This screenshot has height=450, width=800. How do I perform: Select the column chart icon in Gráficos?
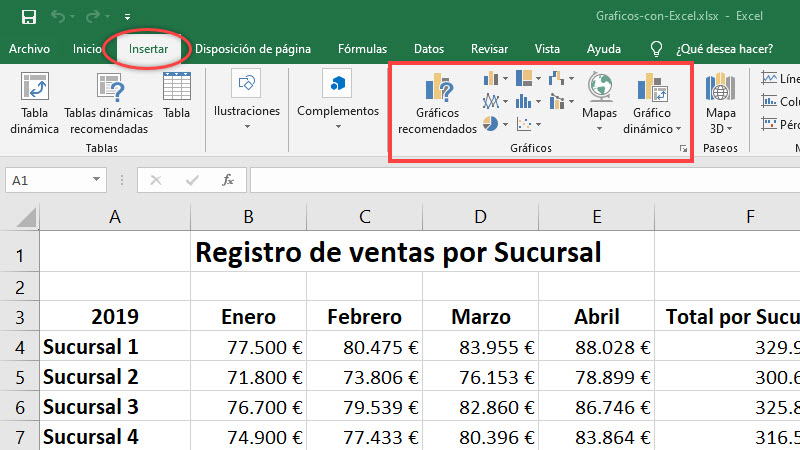[491, 78]
